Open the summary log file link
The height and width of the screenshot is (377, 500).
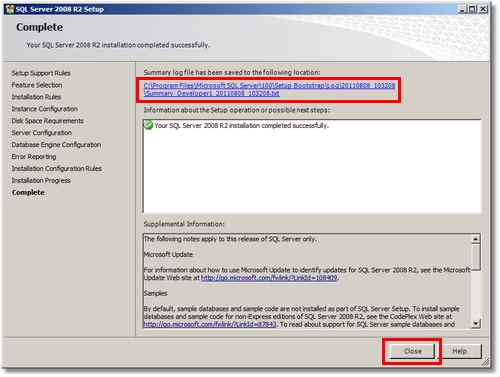point(269,90)
